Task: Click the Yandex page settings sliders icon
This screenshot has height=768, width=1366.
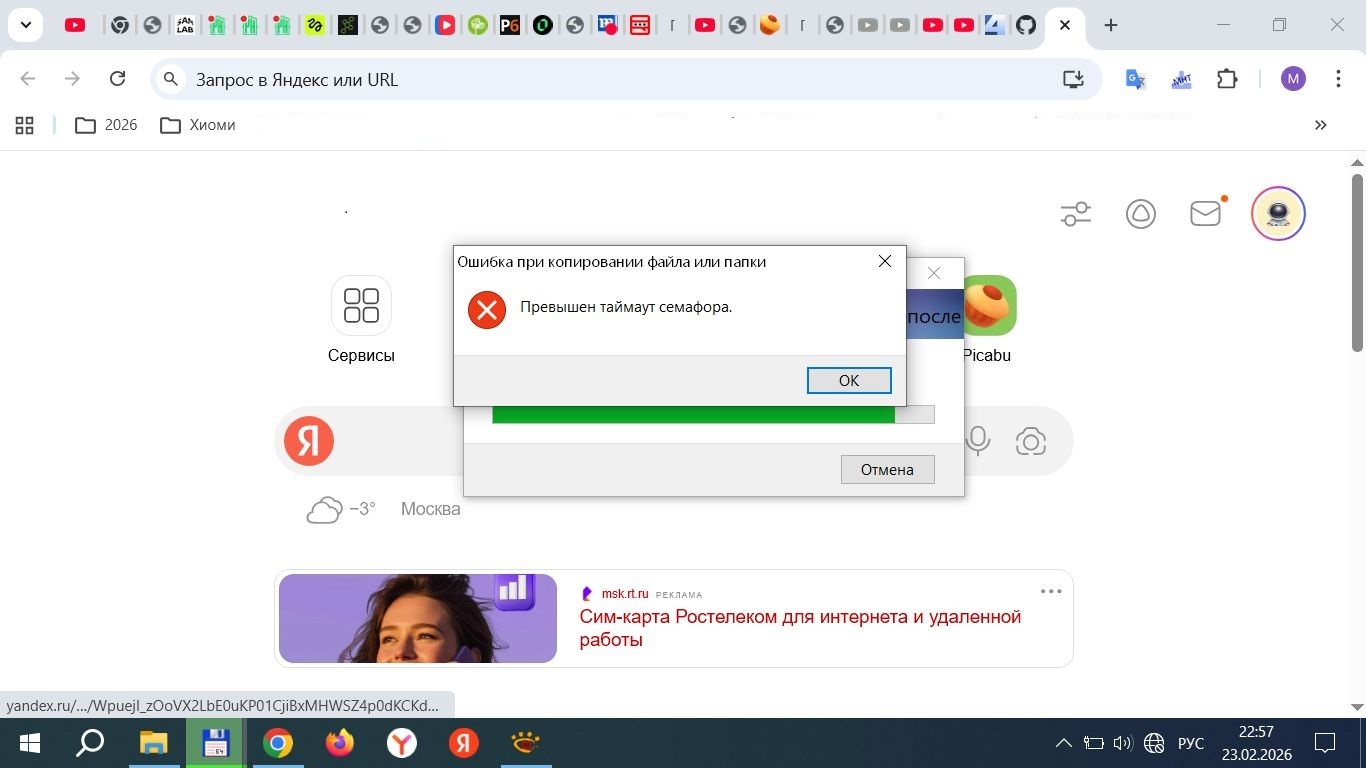Action: pos(1076,214)
